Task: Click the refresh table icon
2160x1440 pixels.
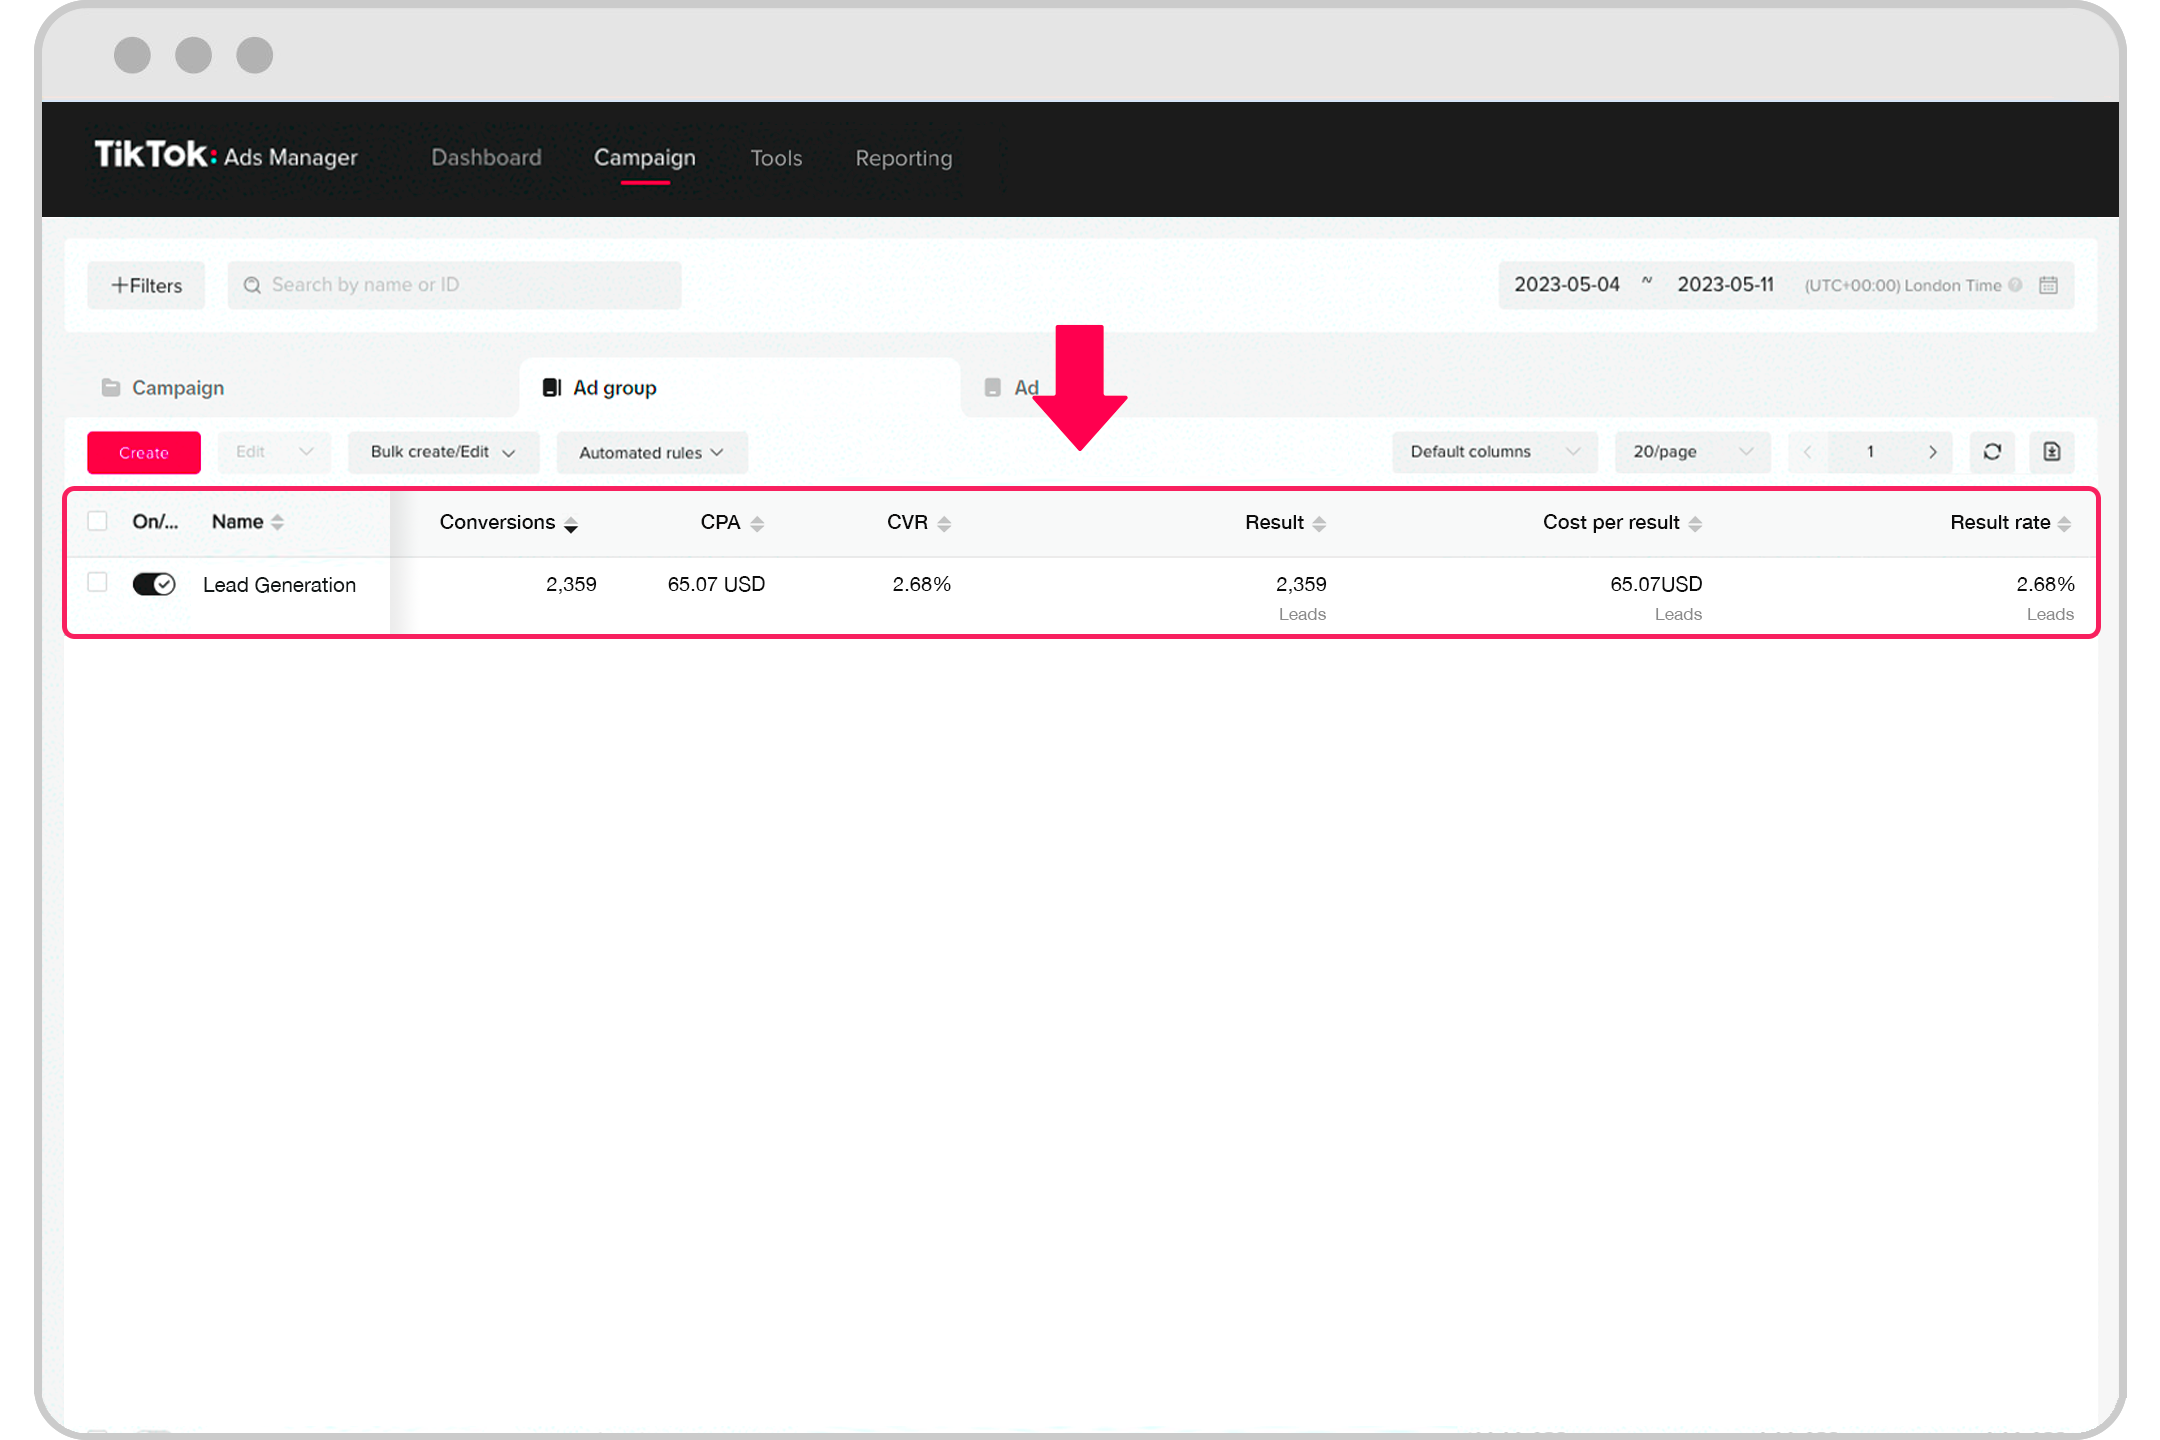Action: (x=1991, y=452)
